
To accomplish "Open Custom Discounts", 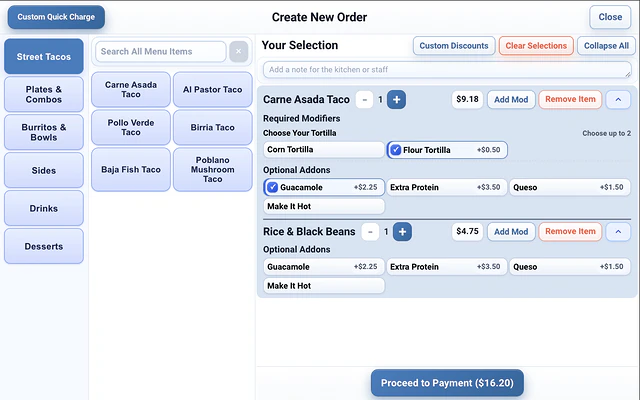I will [454, 46].
